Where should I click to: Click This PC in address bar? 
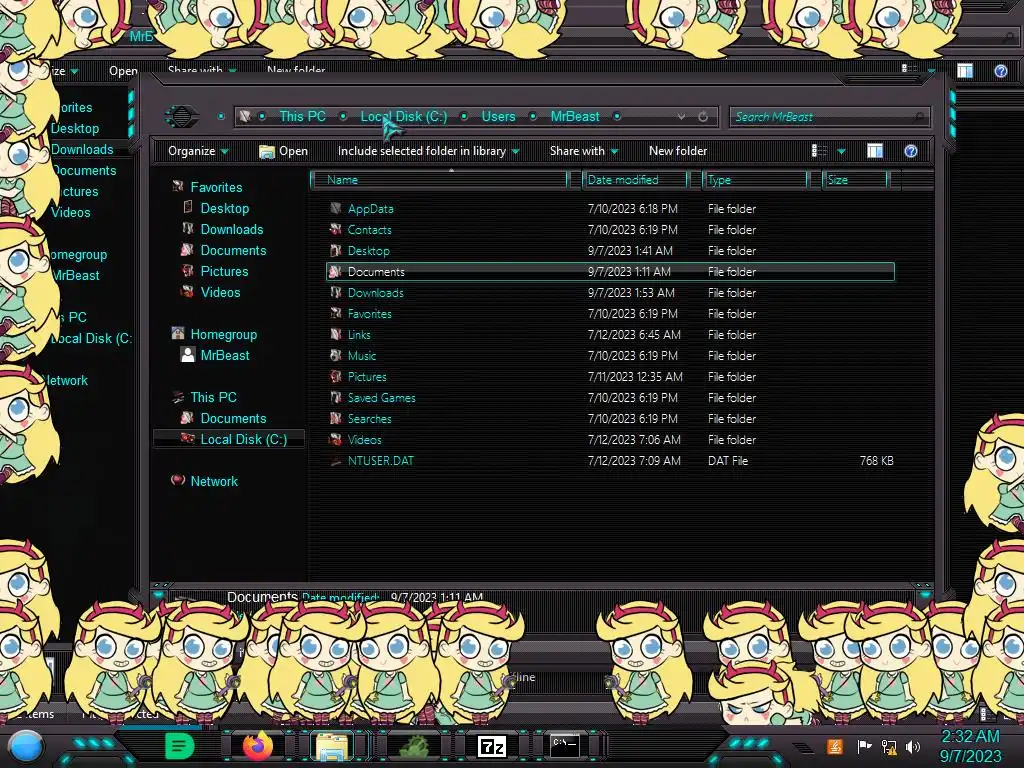point(302,116)
